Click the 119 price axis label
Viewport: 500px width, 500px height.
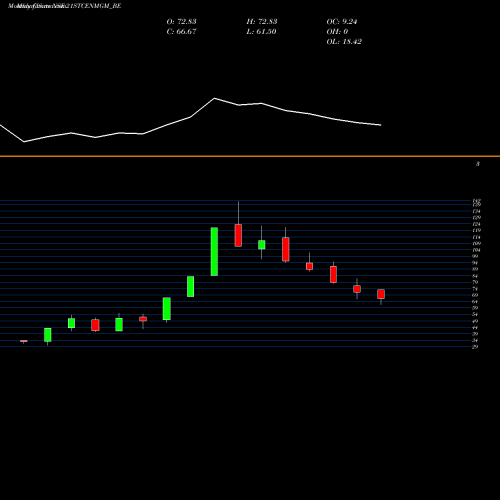[476, 231]
